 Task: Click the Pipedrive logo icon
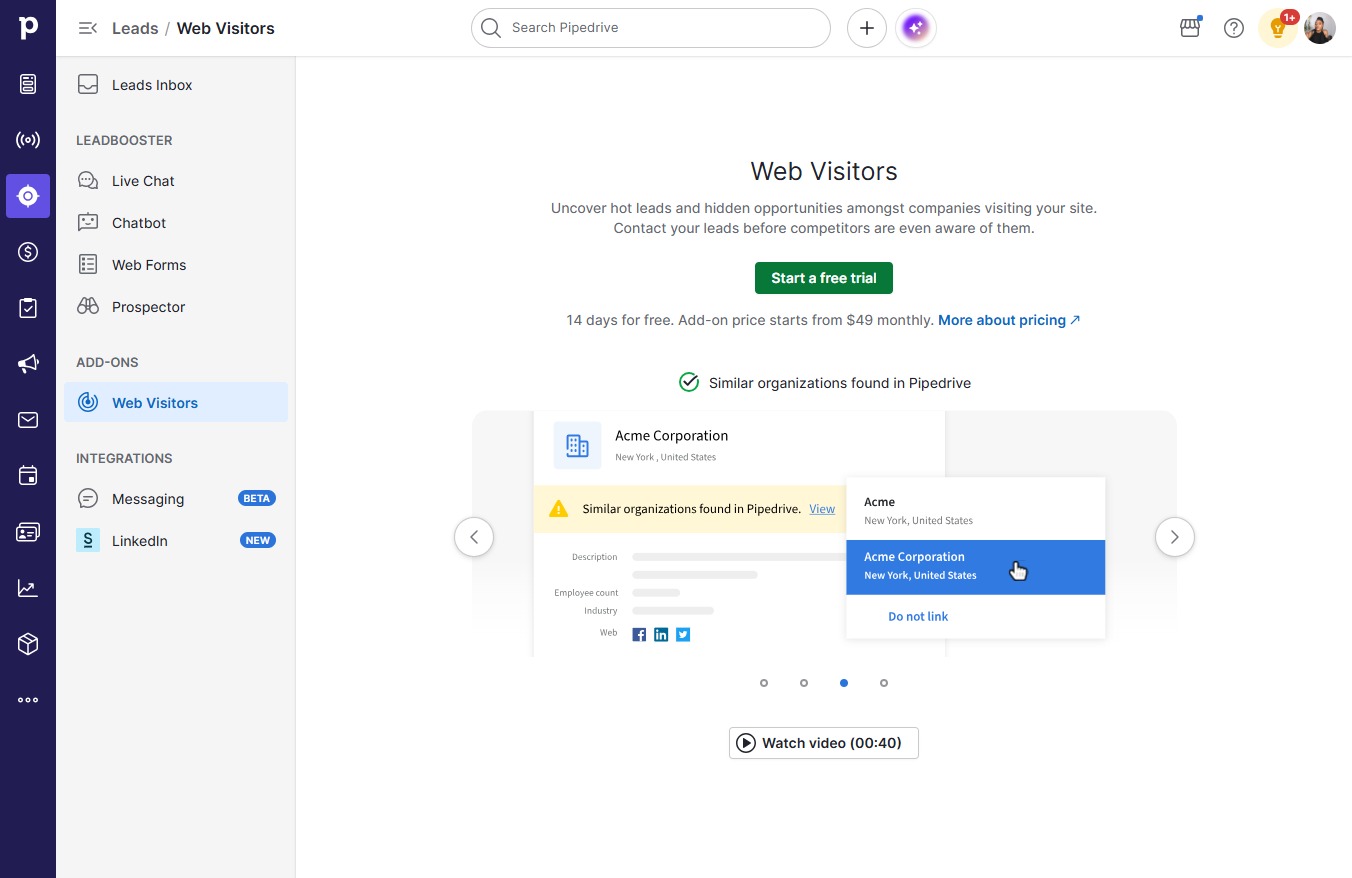point(28,27)
